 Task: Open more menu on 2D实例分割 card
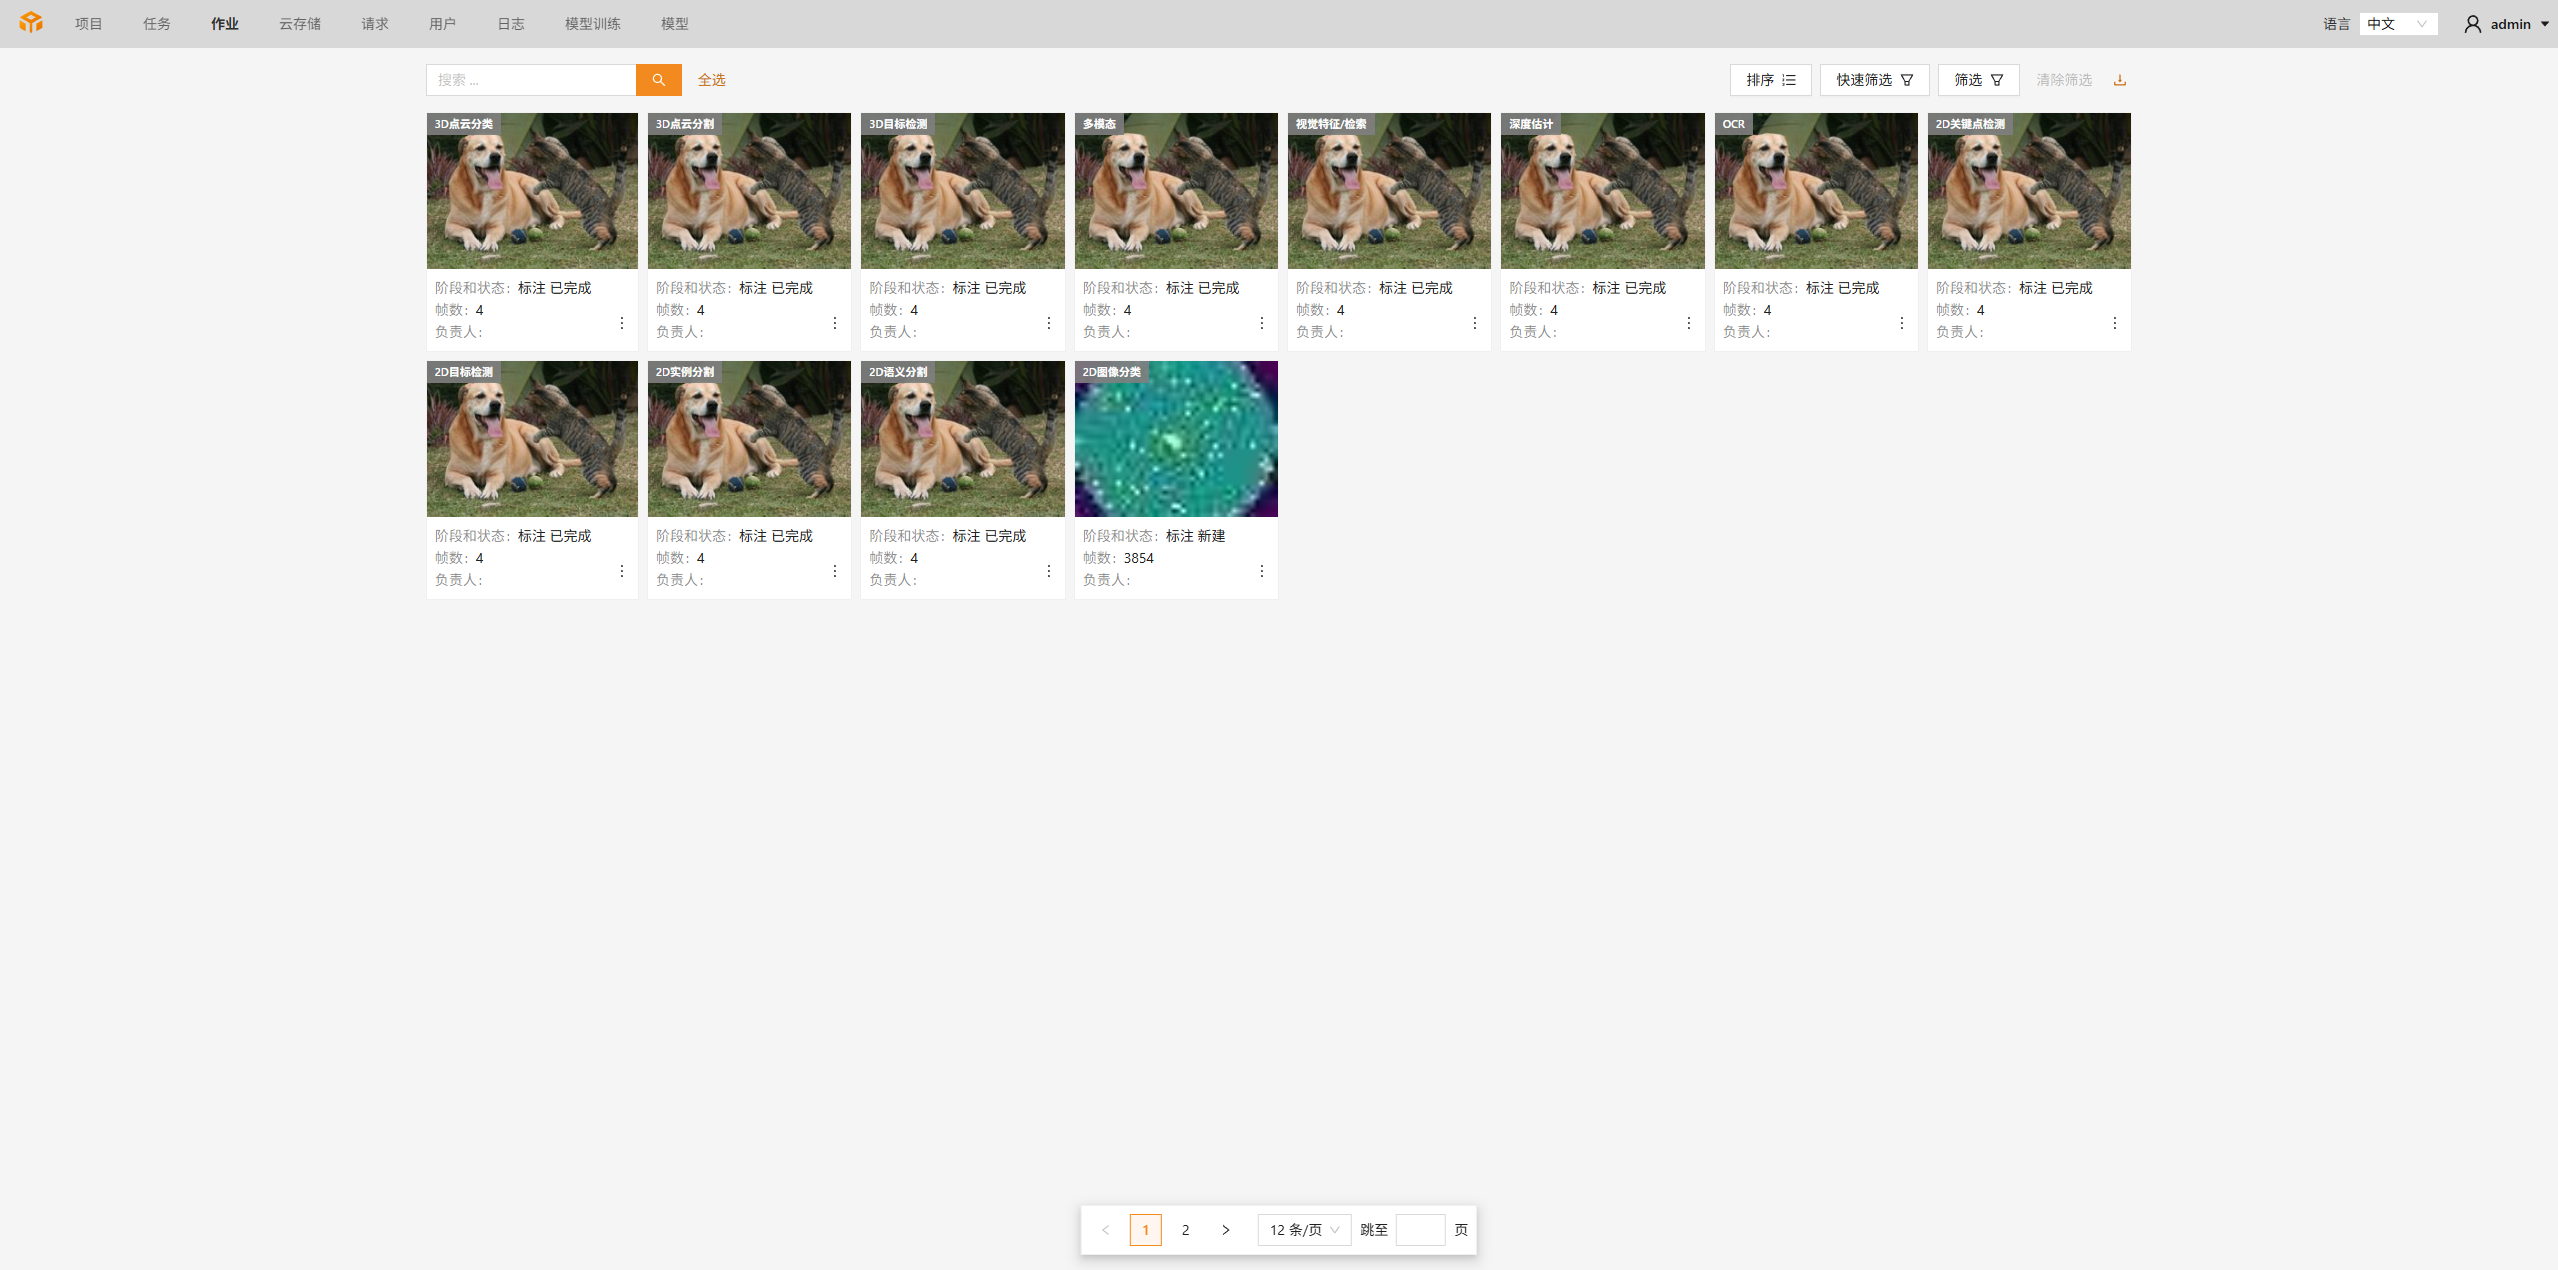(x=834, y=571)
